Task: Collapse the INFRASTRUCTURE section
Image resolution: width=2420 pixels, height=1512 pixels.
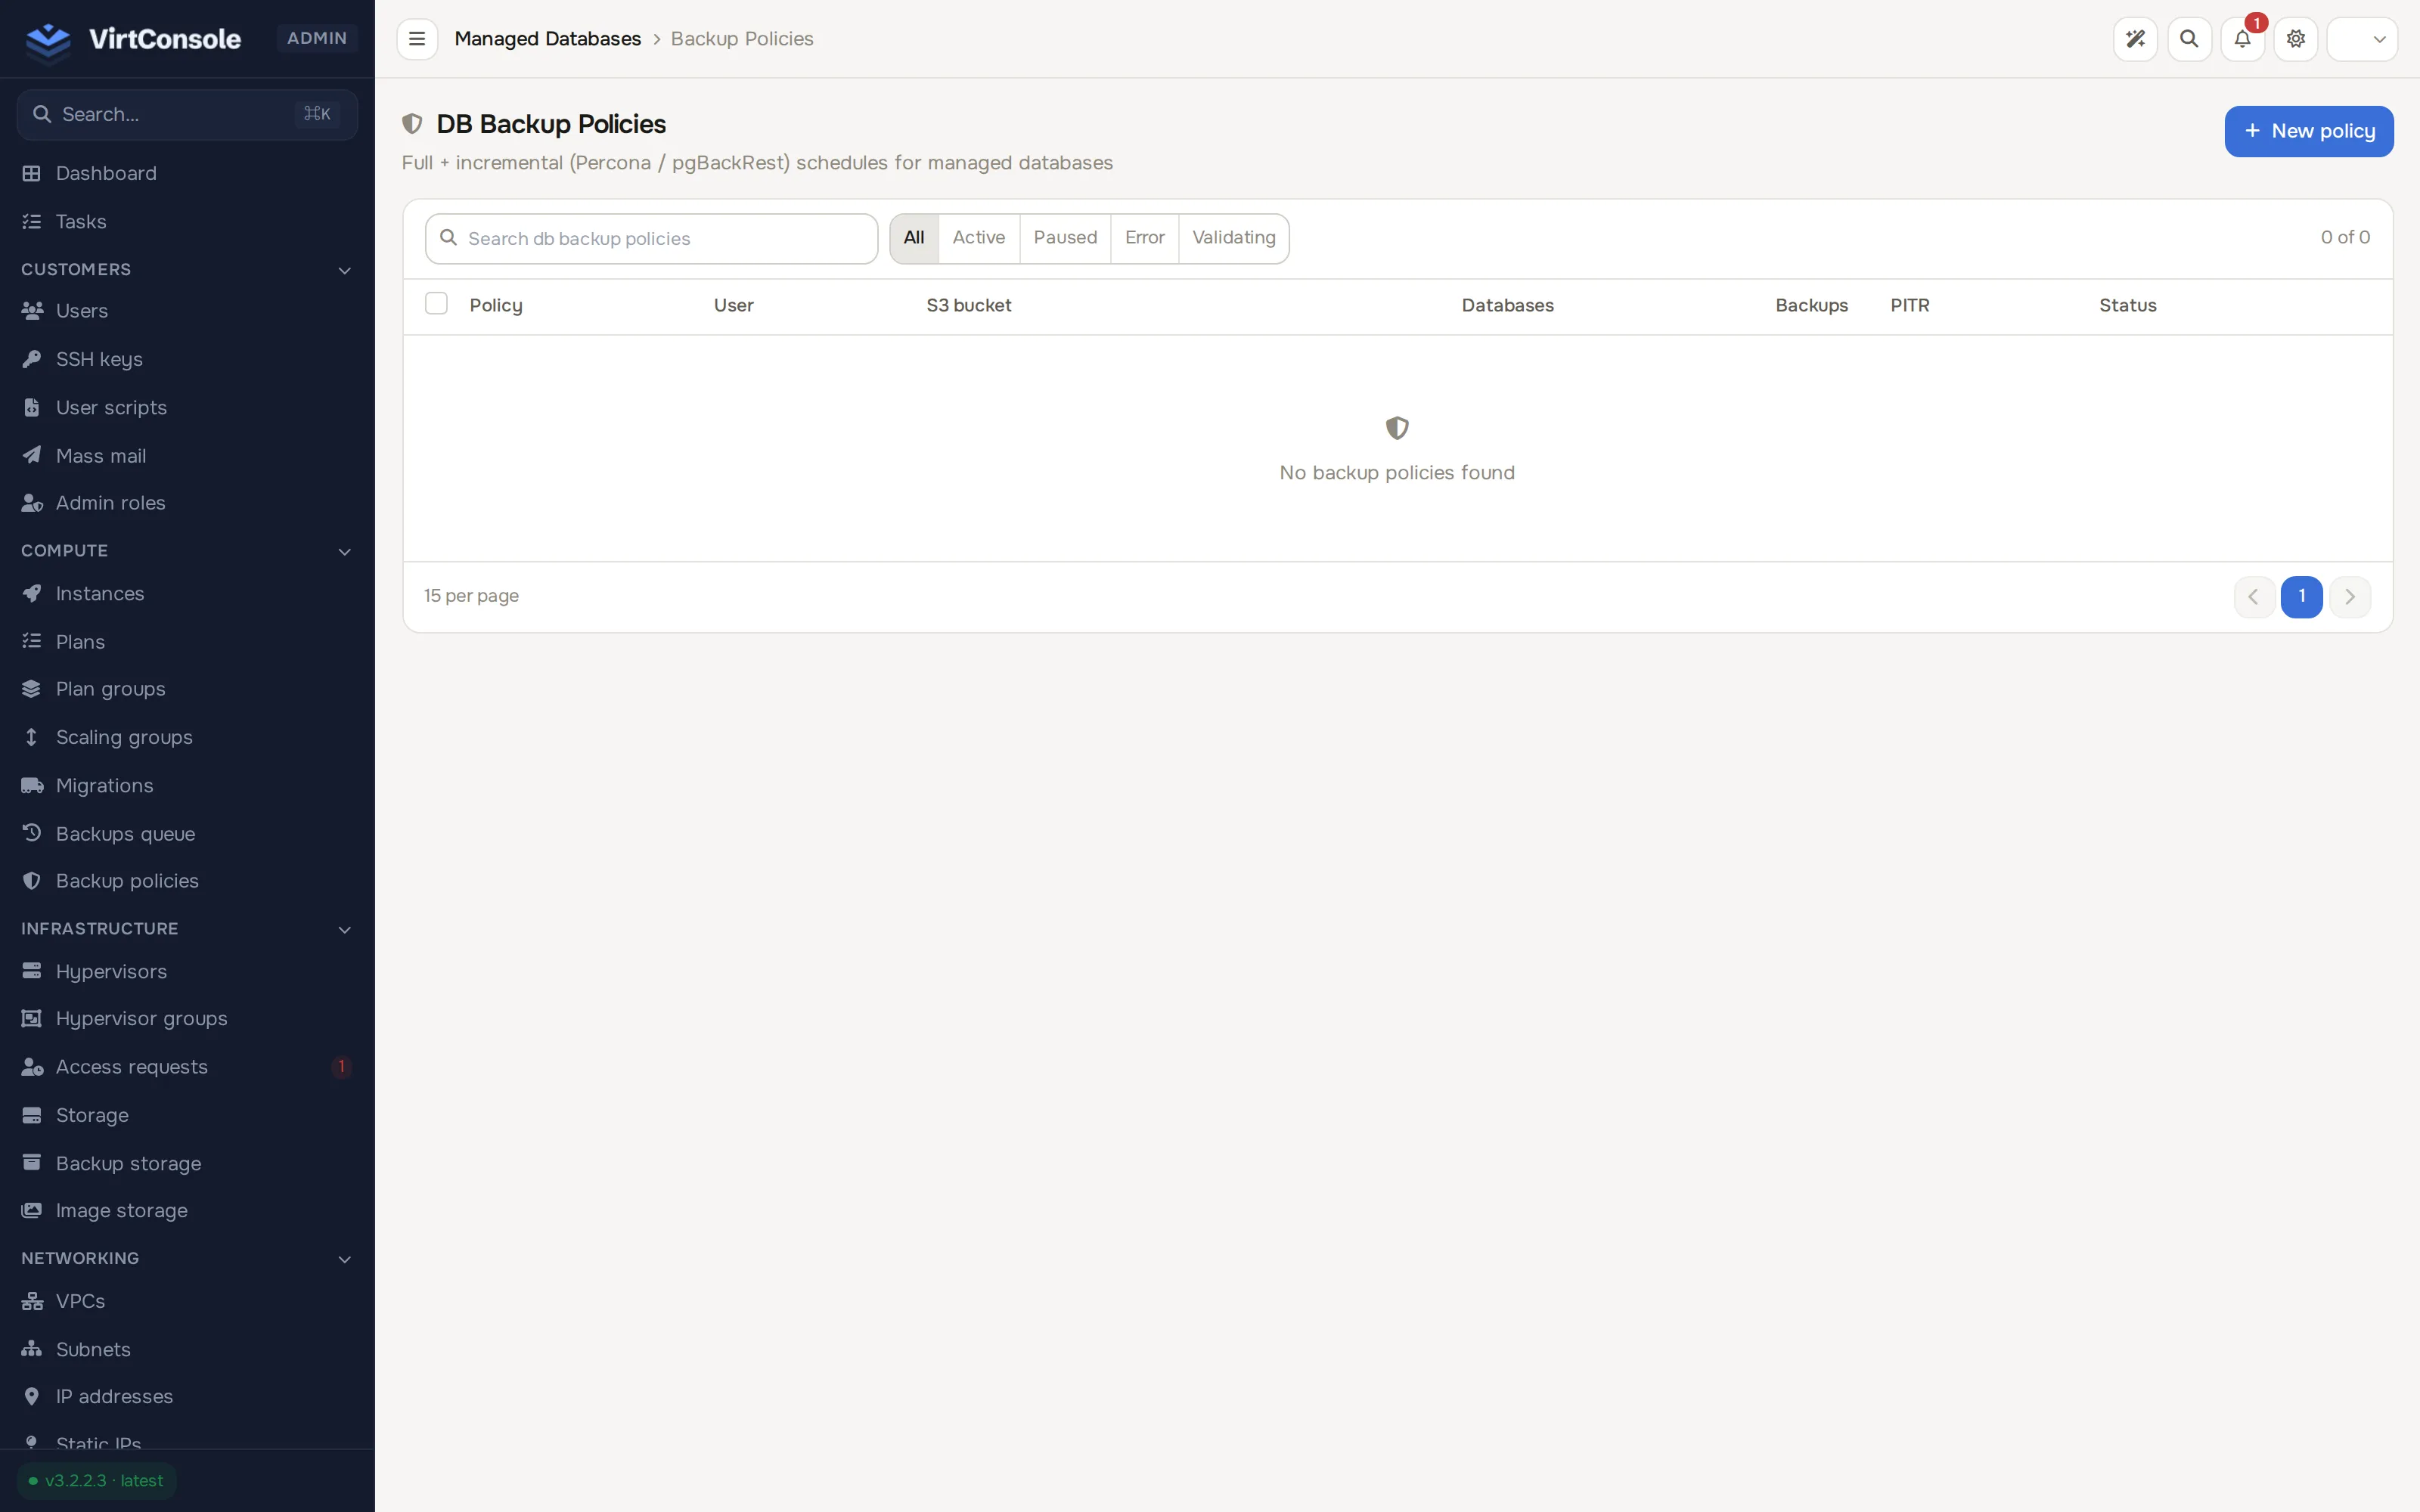Action: click(x=187, y=929)
